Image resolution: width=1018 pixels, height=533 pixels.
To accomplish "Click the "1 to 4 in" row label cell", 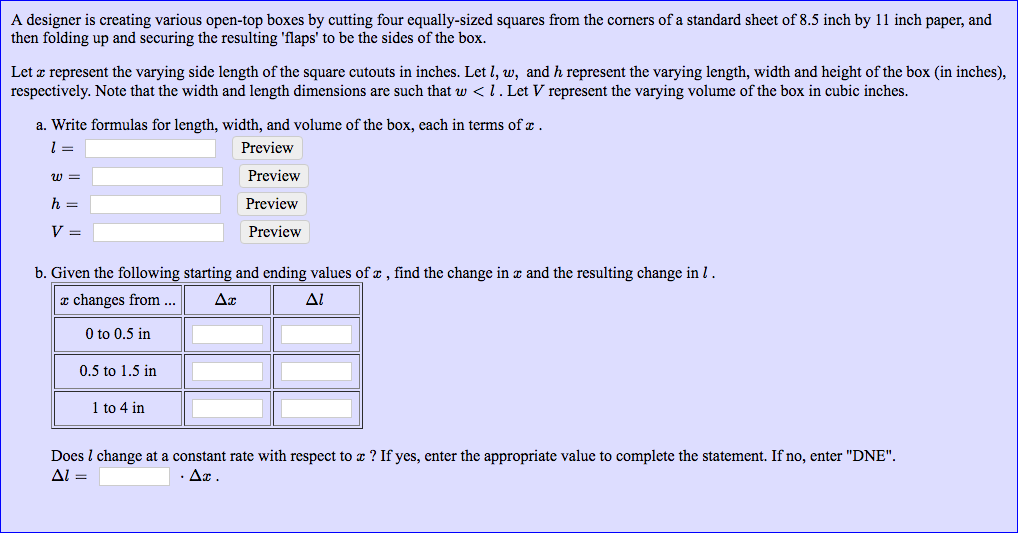I will pos(118,408).
